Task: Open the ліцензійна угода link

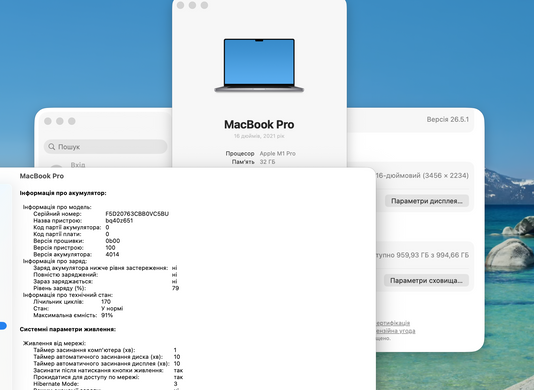Action: pyautogui.click(x=395, y=330)
